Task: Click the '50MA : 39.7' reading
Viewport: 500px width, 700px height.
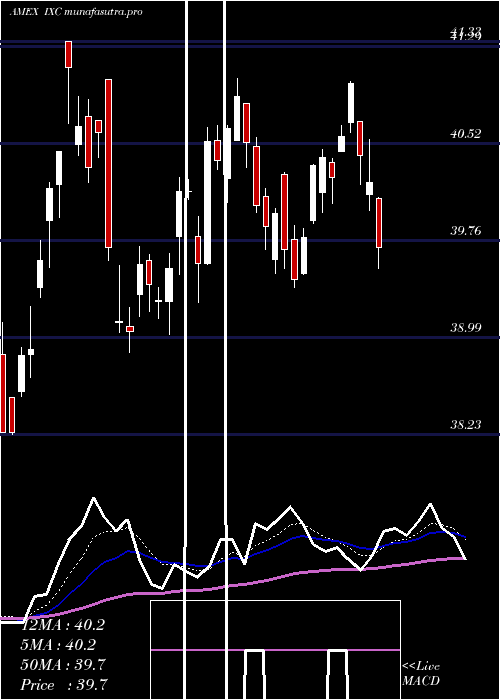Action: click(63, 665)
